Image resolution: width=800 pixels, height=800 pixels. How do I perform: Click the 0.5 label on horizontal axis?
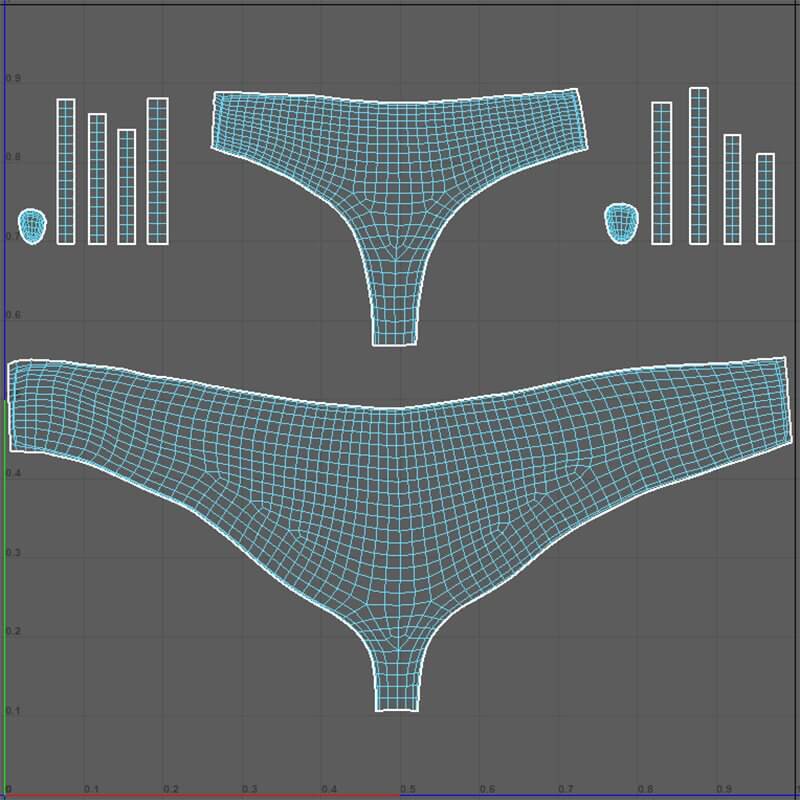pos(408,789)
